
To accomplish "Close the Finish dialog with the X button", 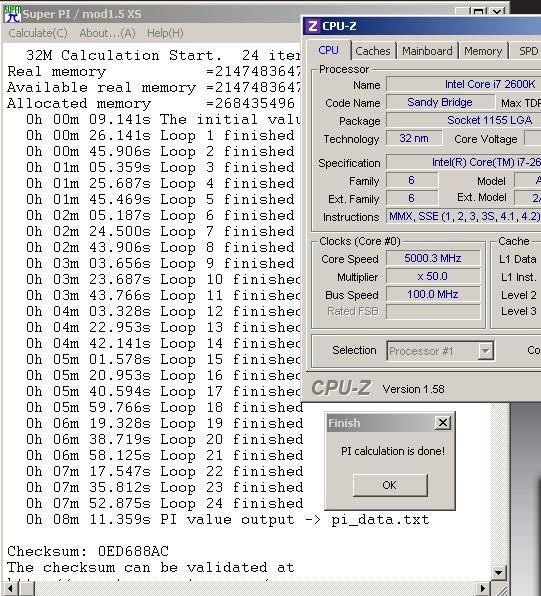I will pos(443,423).
